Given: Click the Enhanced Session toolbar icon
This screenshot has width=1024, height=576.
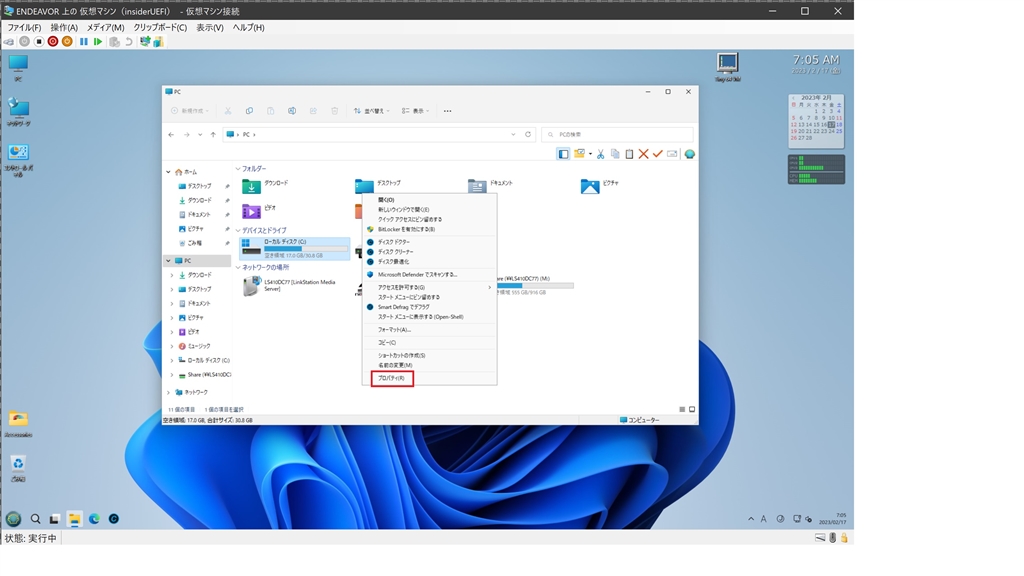Looking at the screenshot, I should coord(144,42).
